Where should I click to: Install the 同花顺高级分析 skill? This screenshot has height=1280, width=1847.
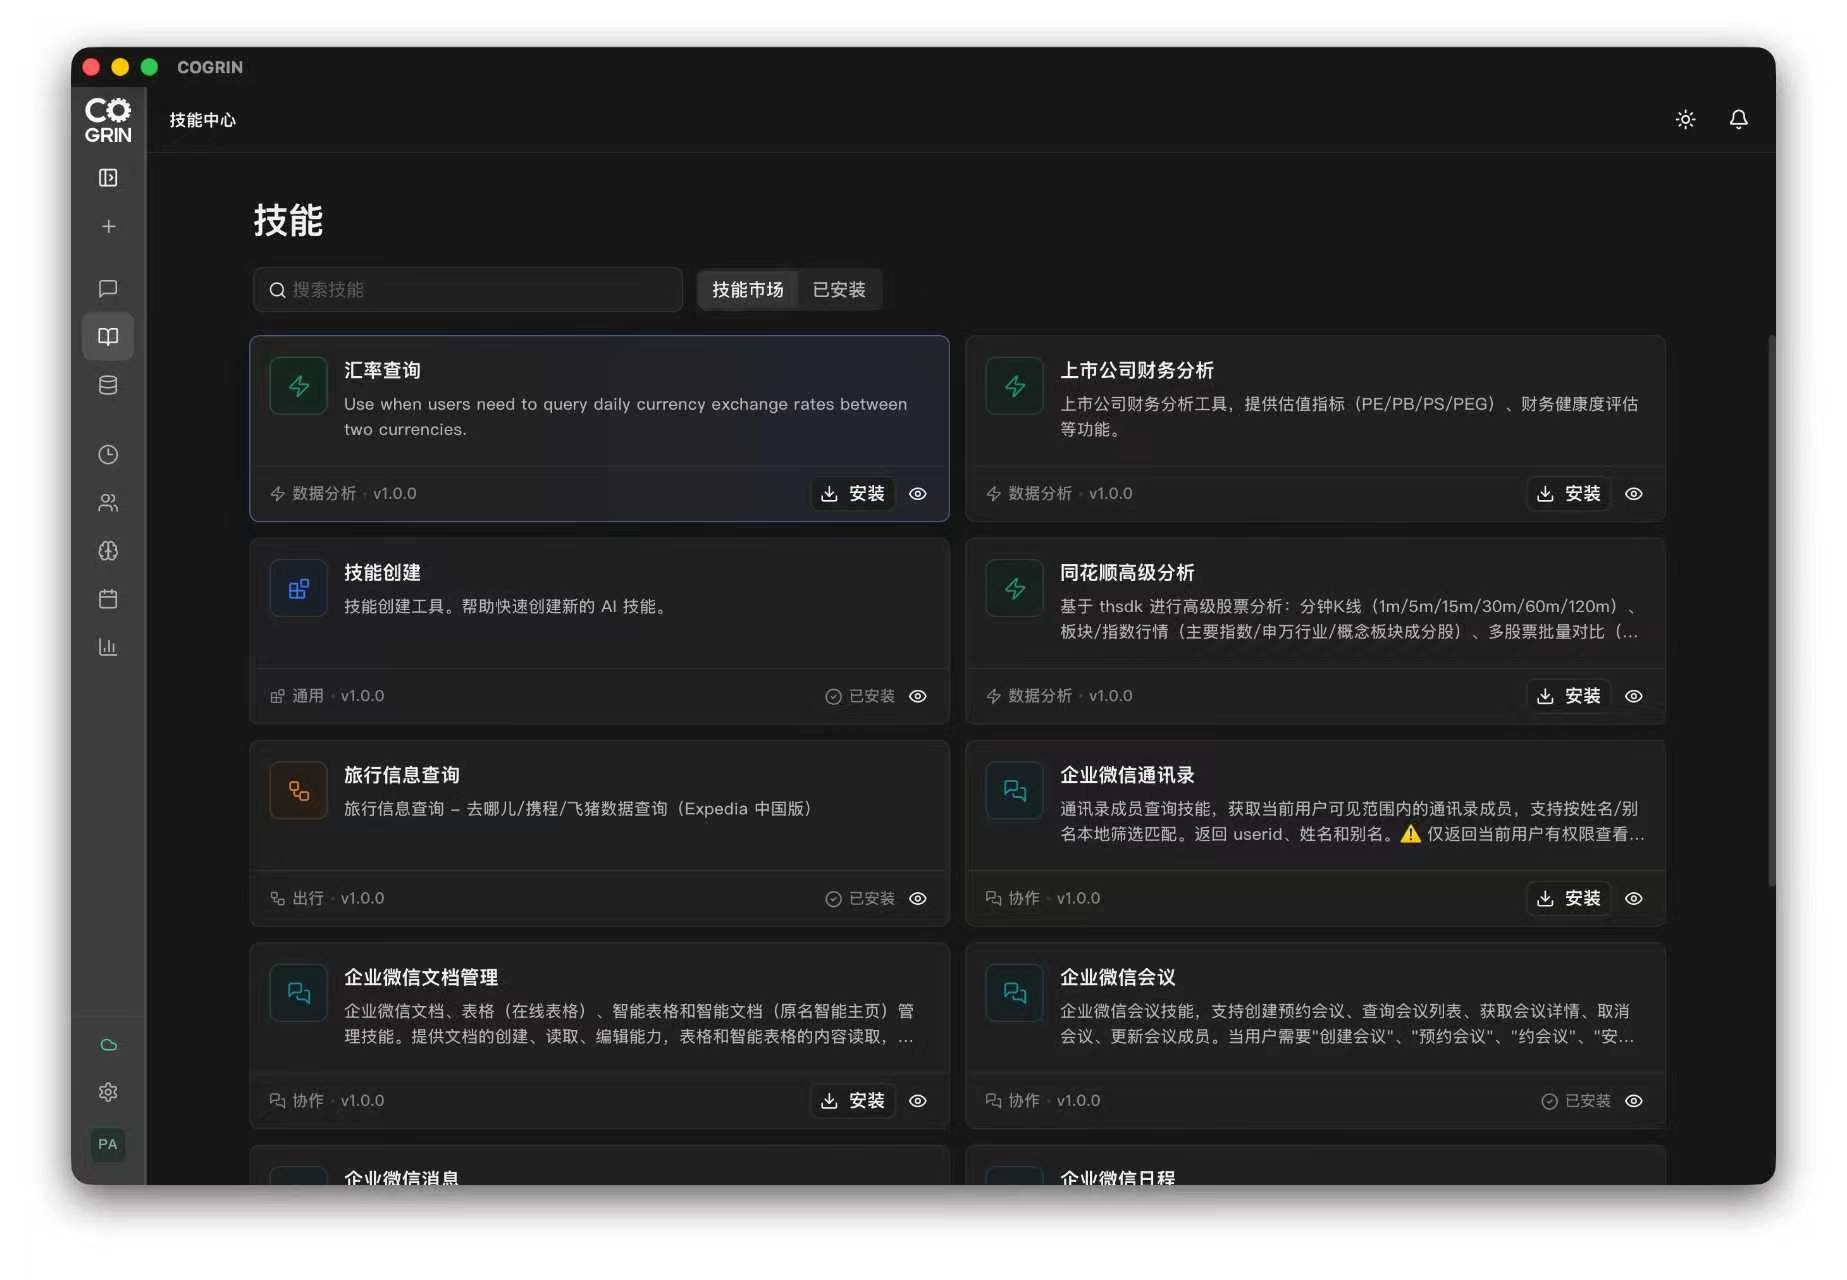click(1569, 696)
